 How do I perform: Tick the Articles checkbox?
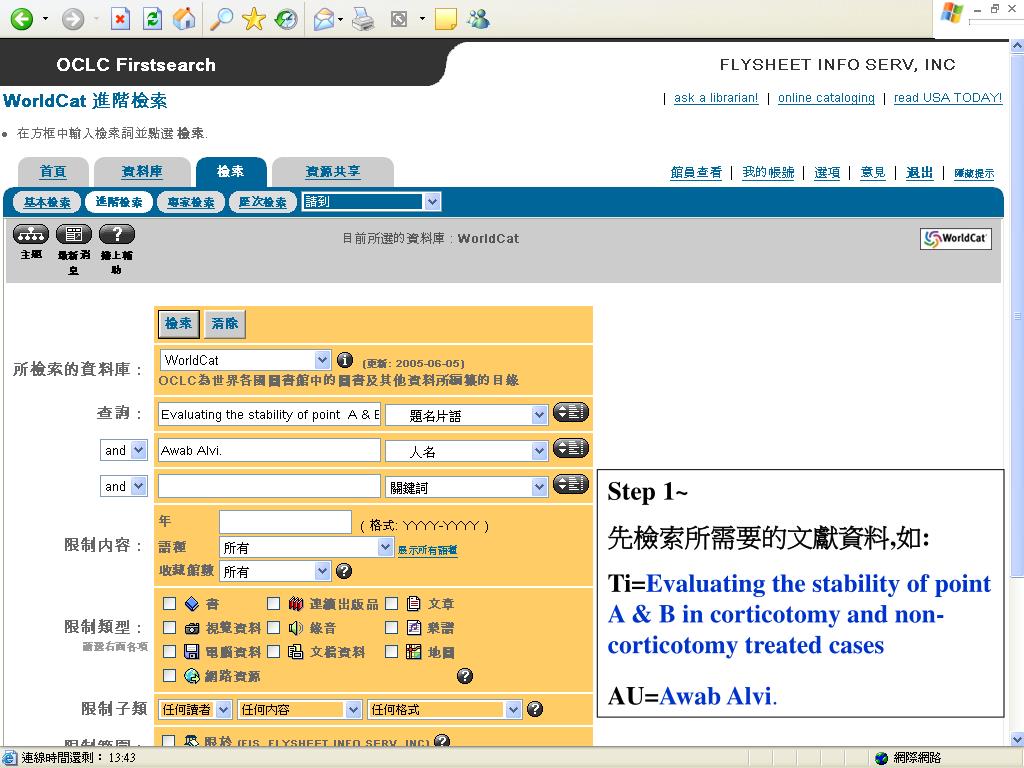(391, 603)
